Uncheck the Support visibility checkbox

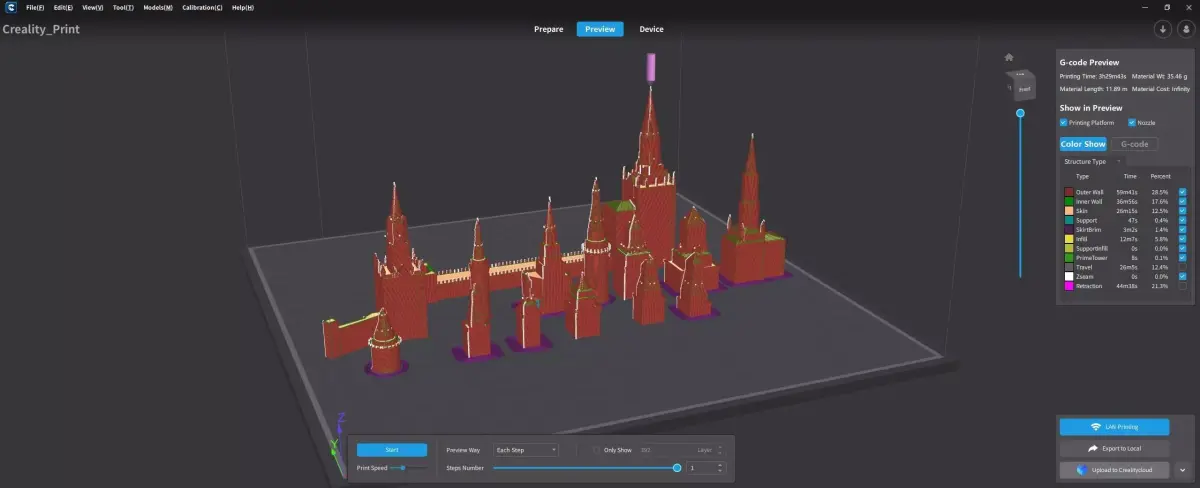pyautogui.click(x=1182, y=220)
